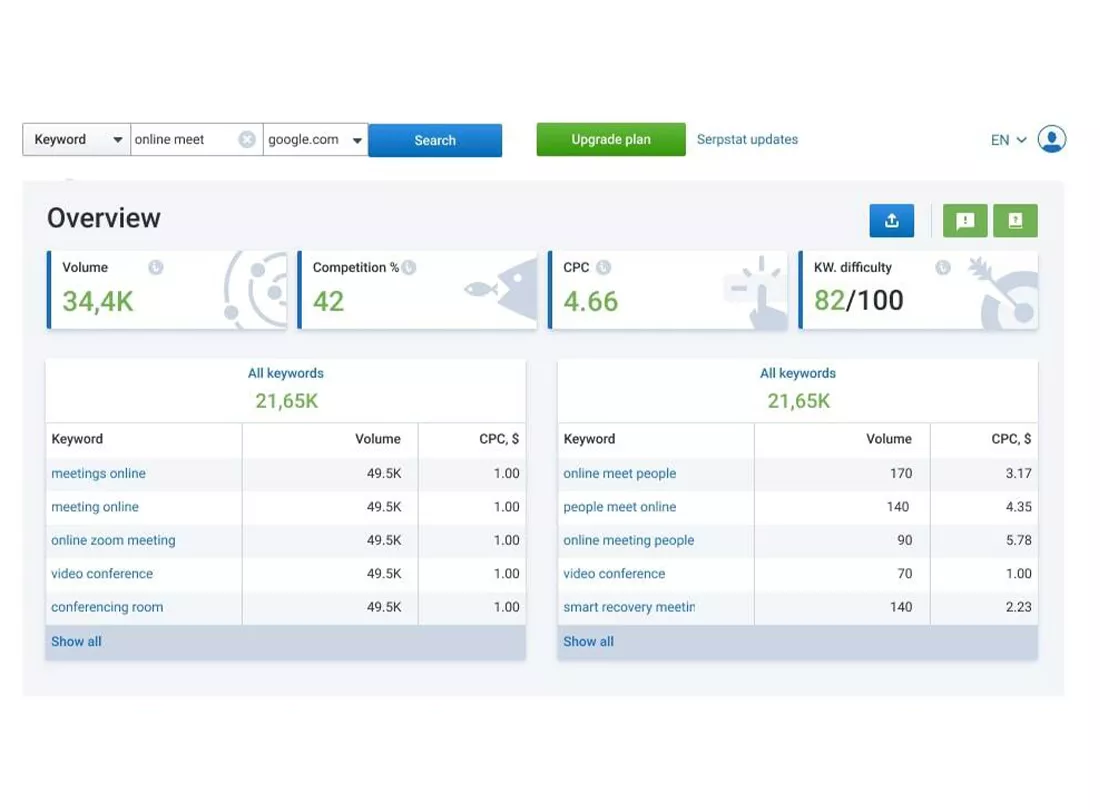Show CPC info icon
The width and height of the screenshot is (1100, 810).
[x=603, y=267]
